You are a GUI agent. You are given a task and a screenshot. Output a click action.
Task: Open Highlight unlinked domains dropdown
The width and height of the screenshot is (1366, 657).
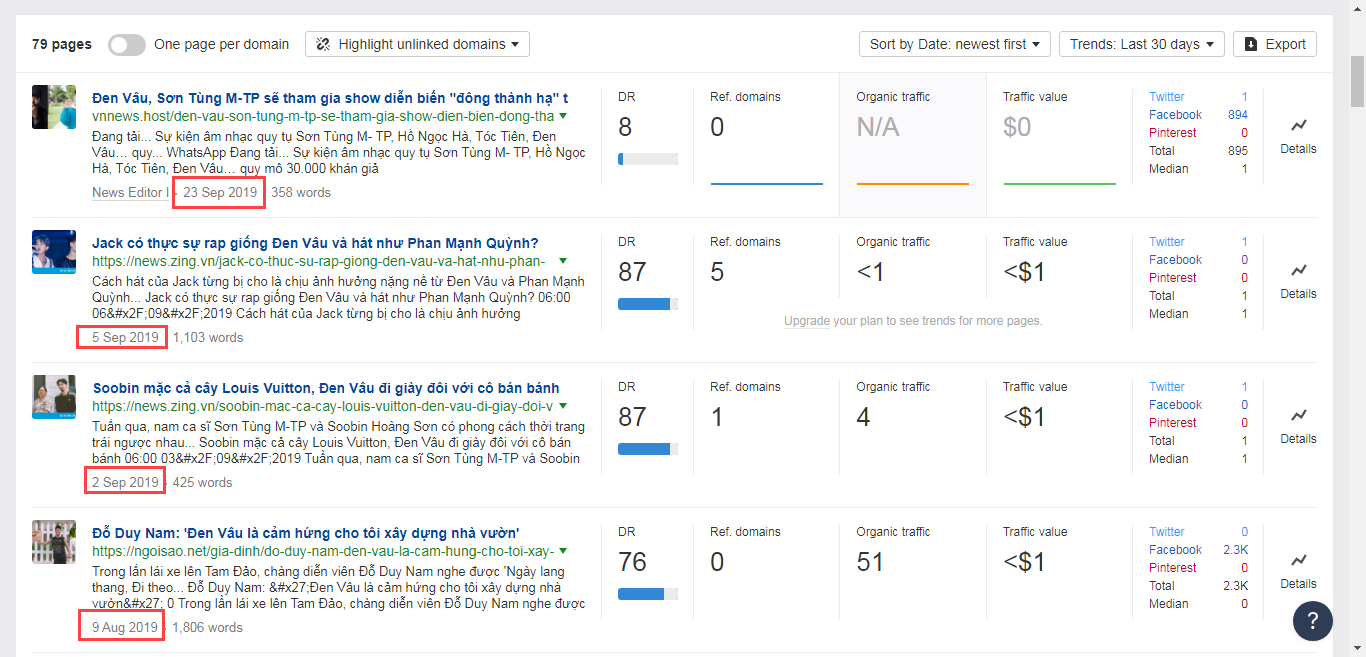point(417,44)
